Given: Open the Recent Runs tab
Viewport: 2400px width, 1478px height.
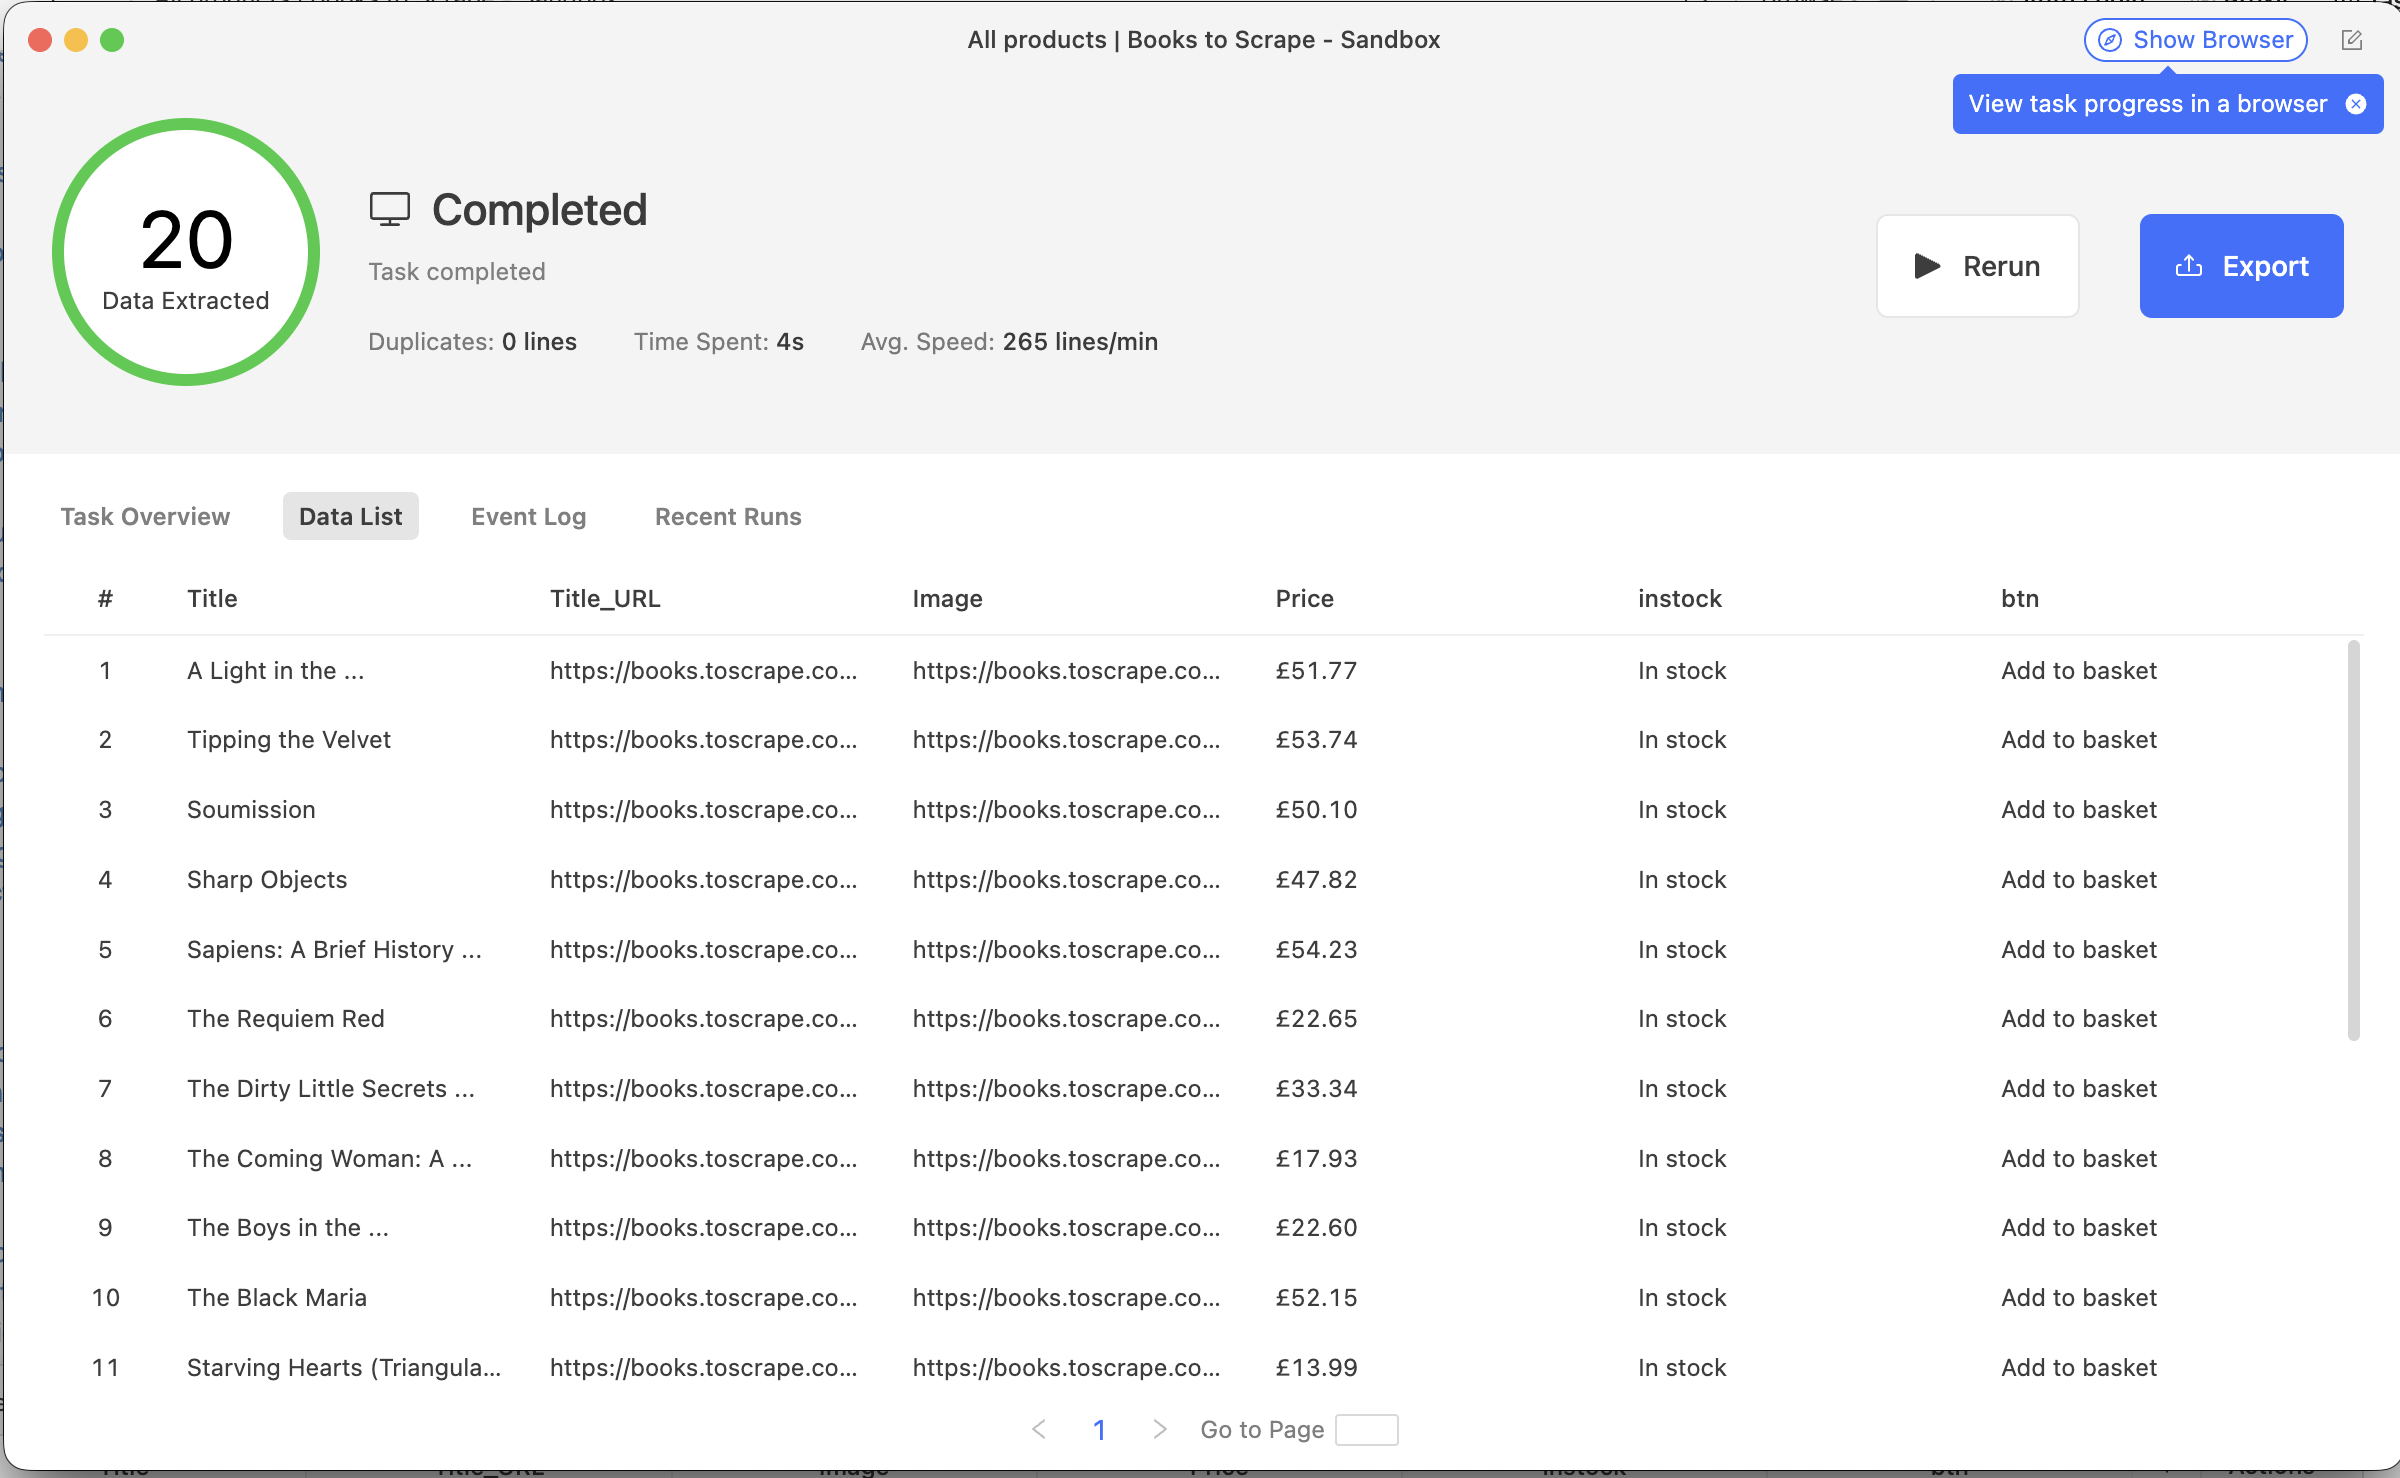Looking at the screenshot, I should coord(728,516).
